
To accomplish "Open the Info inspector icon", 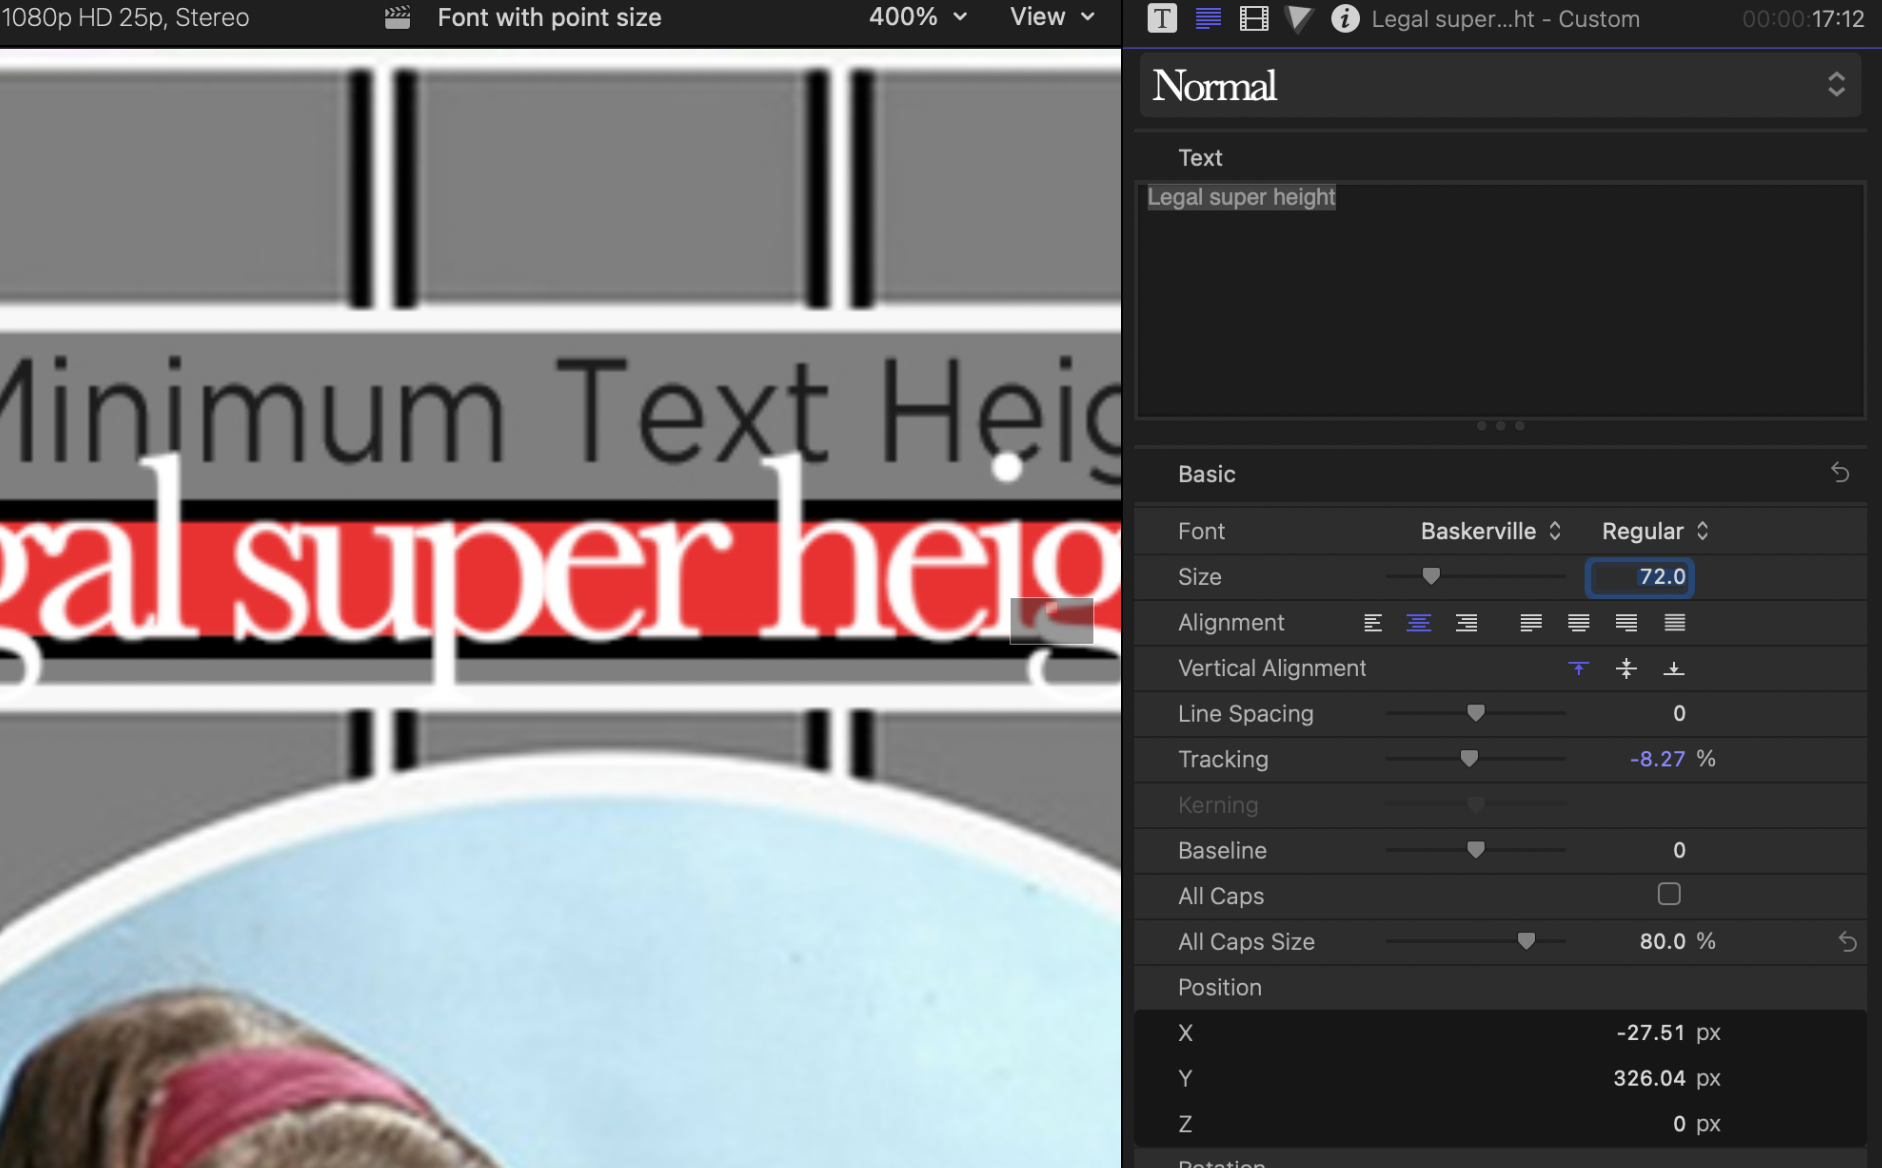I will 1345,18.
